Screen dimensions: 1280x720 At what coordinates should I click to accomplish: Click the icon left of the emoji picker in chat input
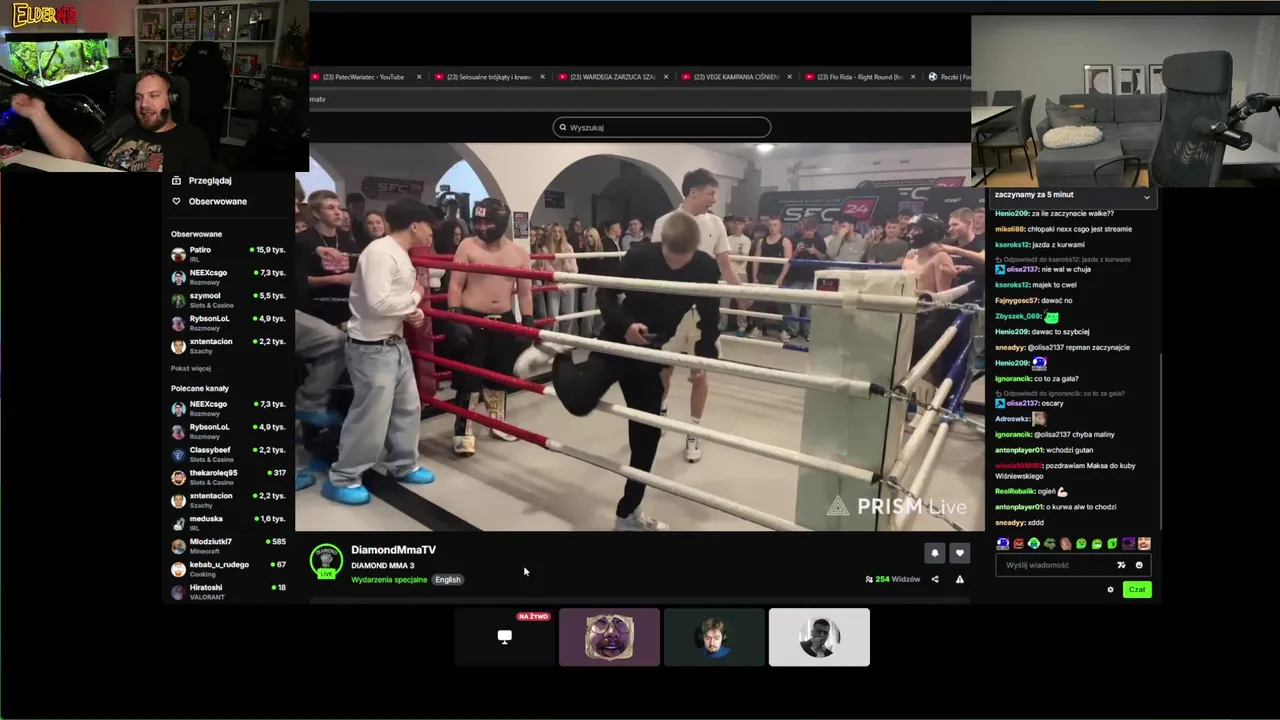1121,565
